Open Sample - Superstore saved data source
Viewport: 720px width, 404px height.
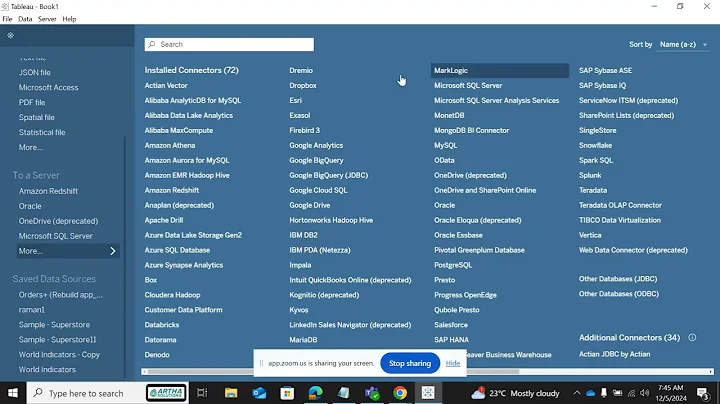coord(54,325)
